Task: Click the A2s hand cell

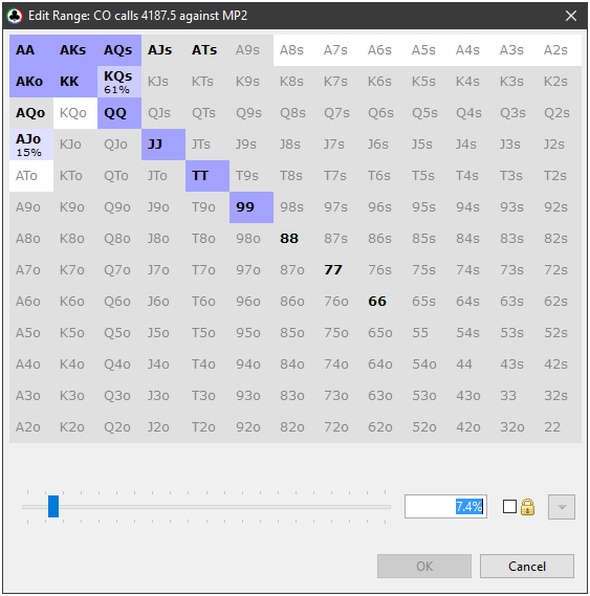Action: point(559,50)
